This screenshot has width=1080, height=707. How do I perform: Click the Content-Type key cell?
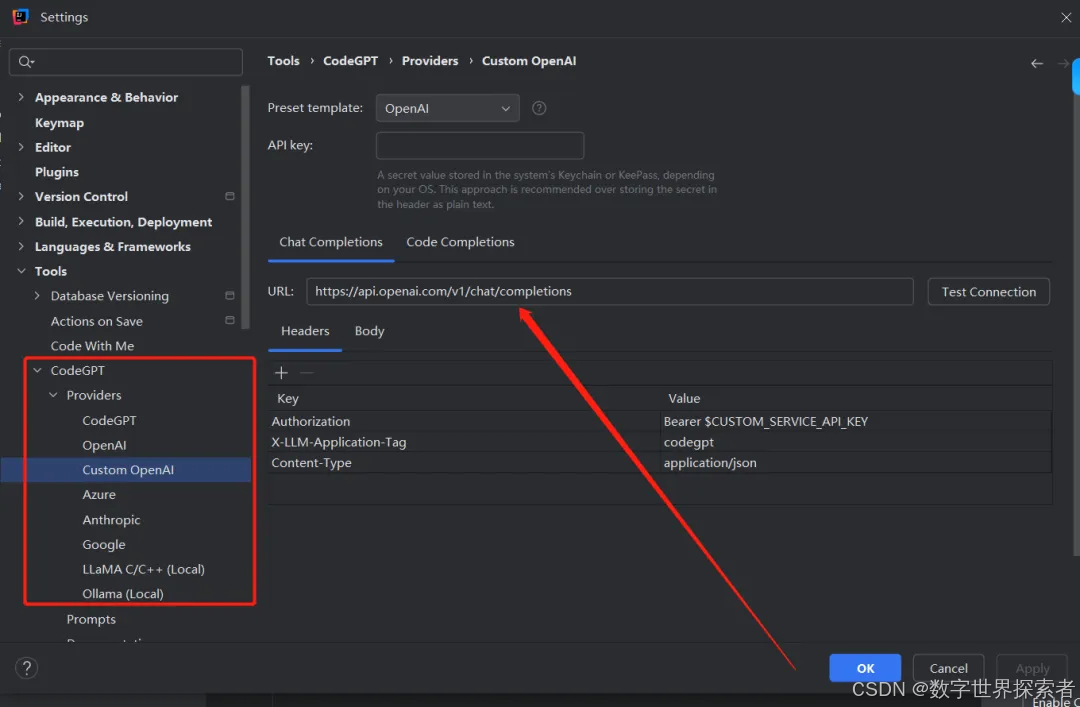[x=464, y=462]
